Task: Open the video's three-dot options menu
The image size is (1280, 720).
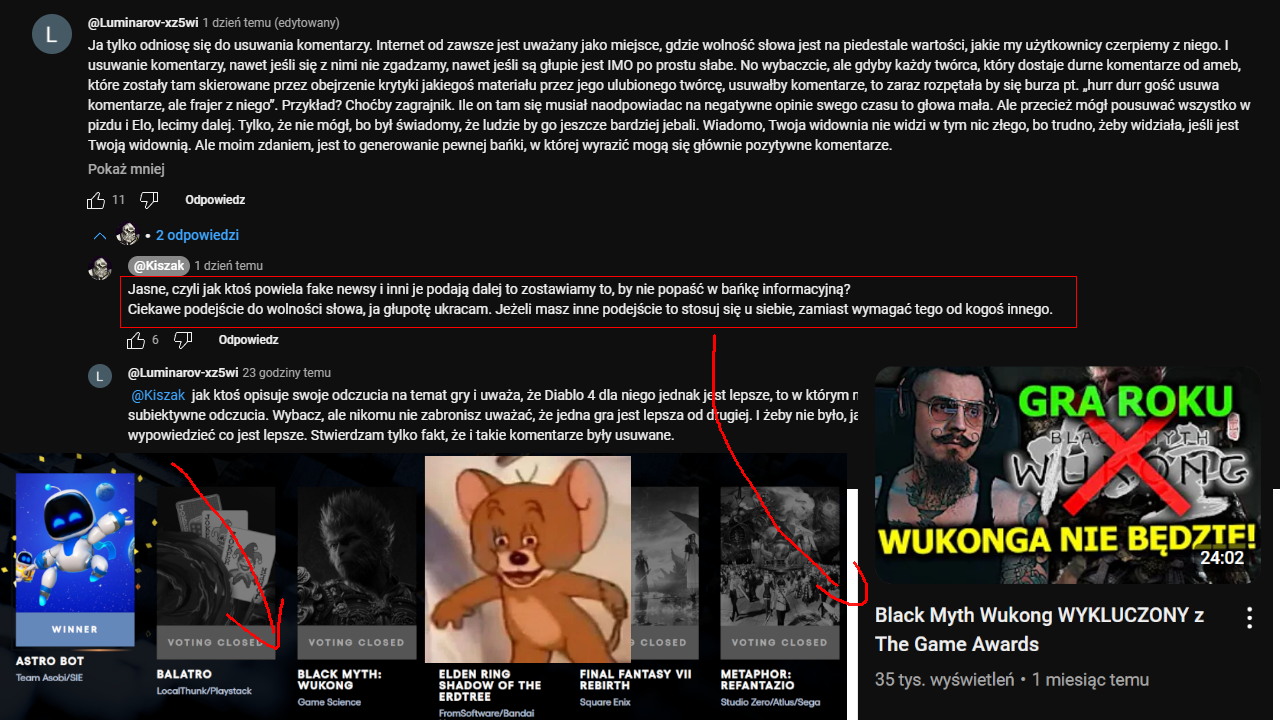Action: (x=1249, y=618)
